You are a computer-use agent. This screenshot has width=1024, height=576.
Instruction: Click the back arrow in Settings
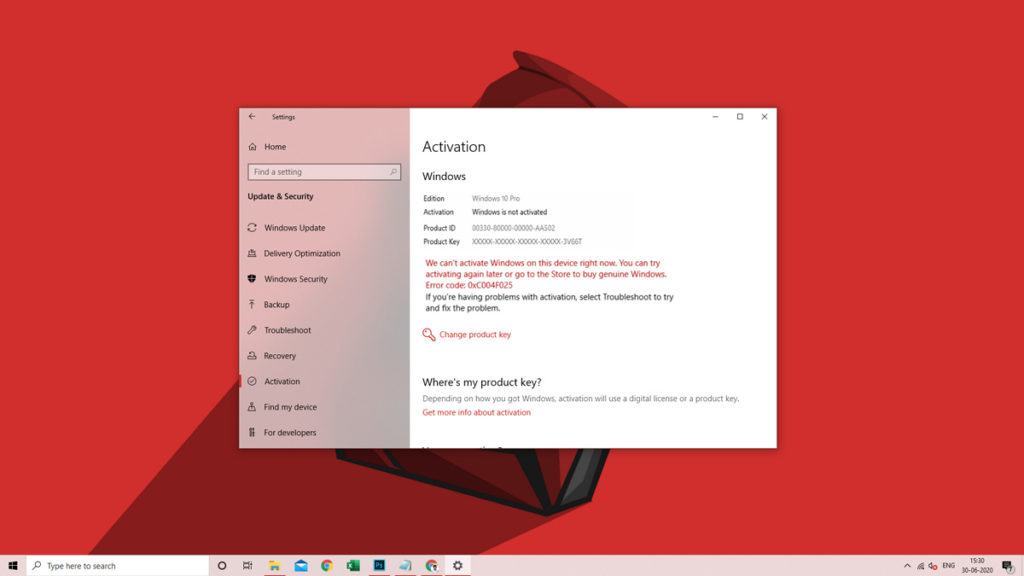(253, 117)
